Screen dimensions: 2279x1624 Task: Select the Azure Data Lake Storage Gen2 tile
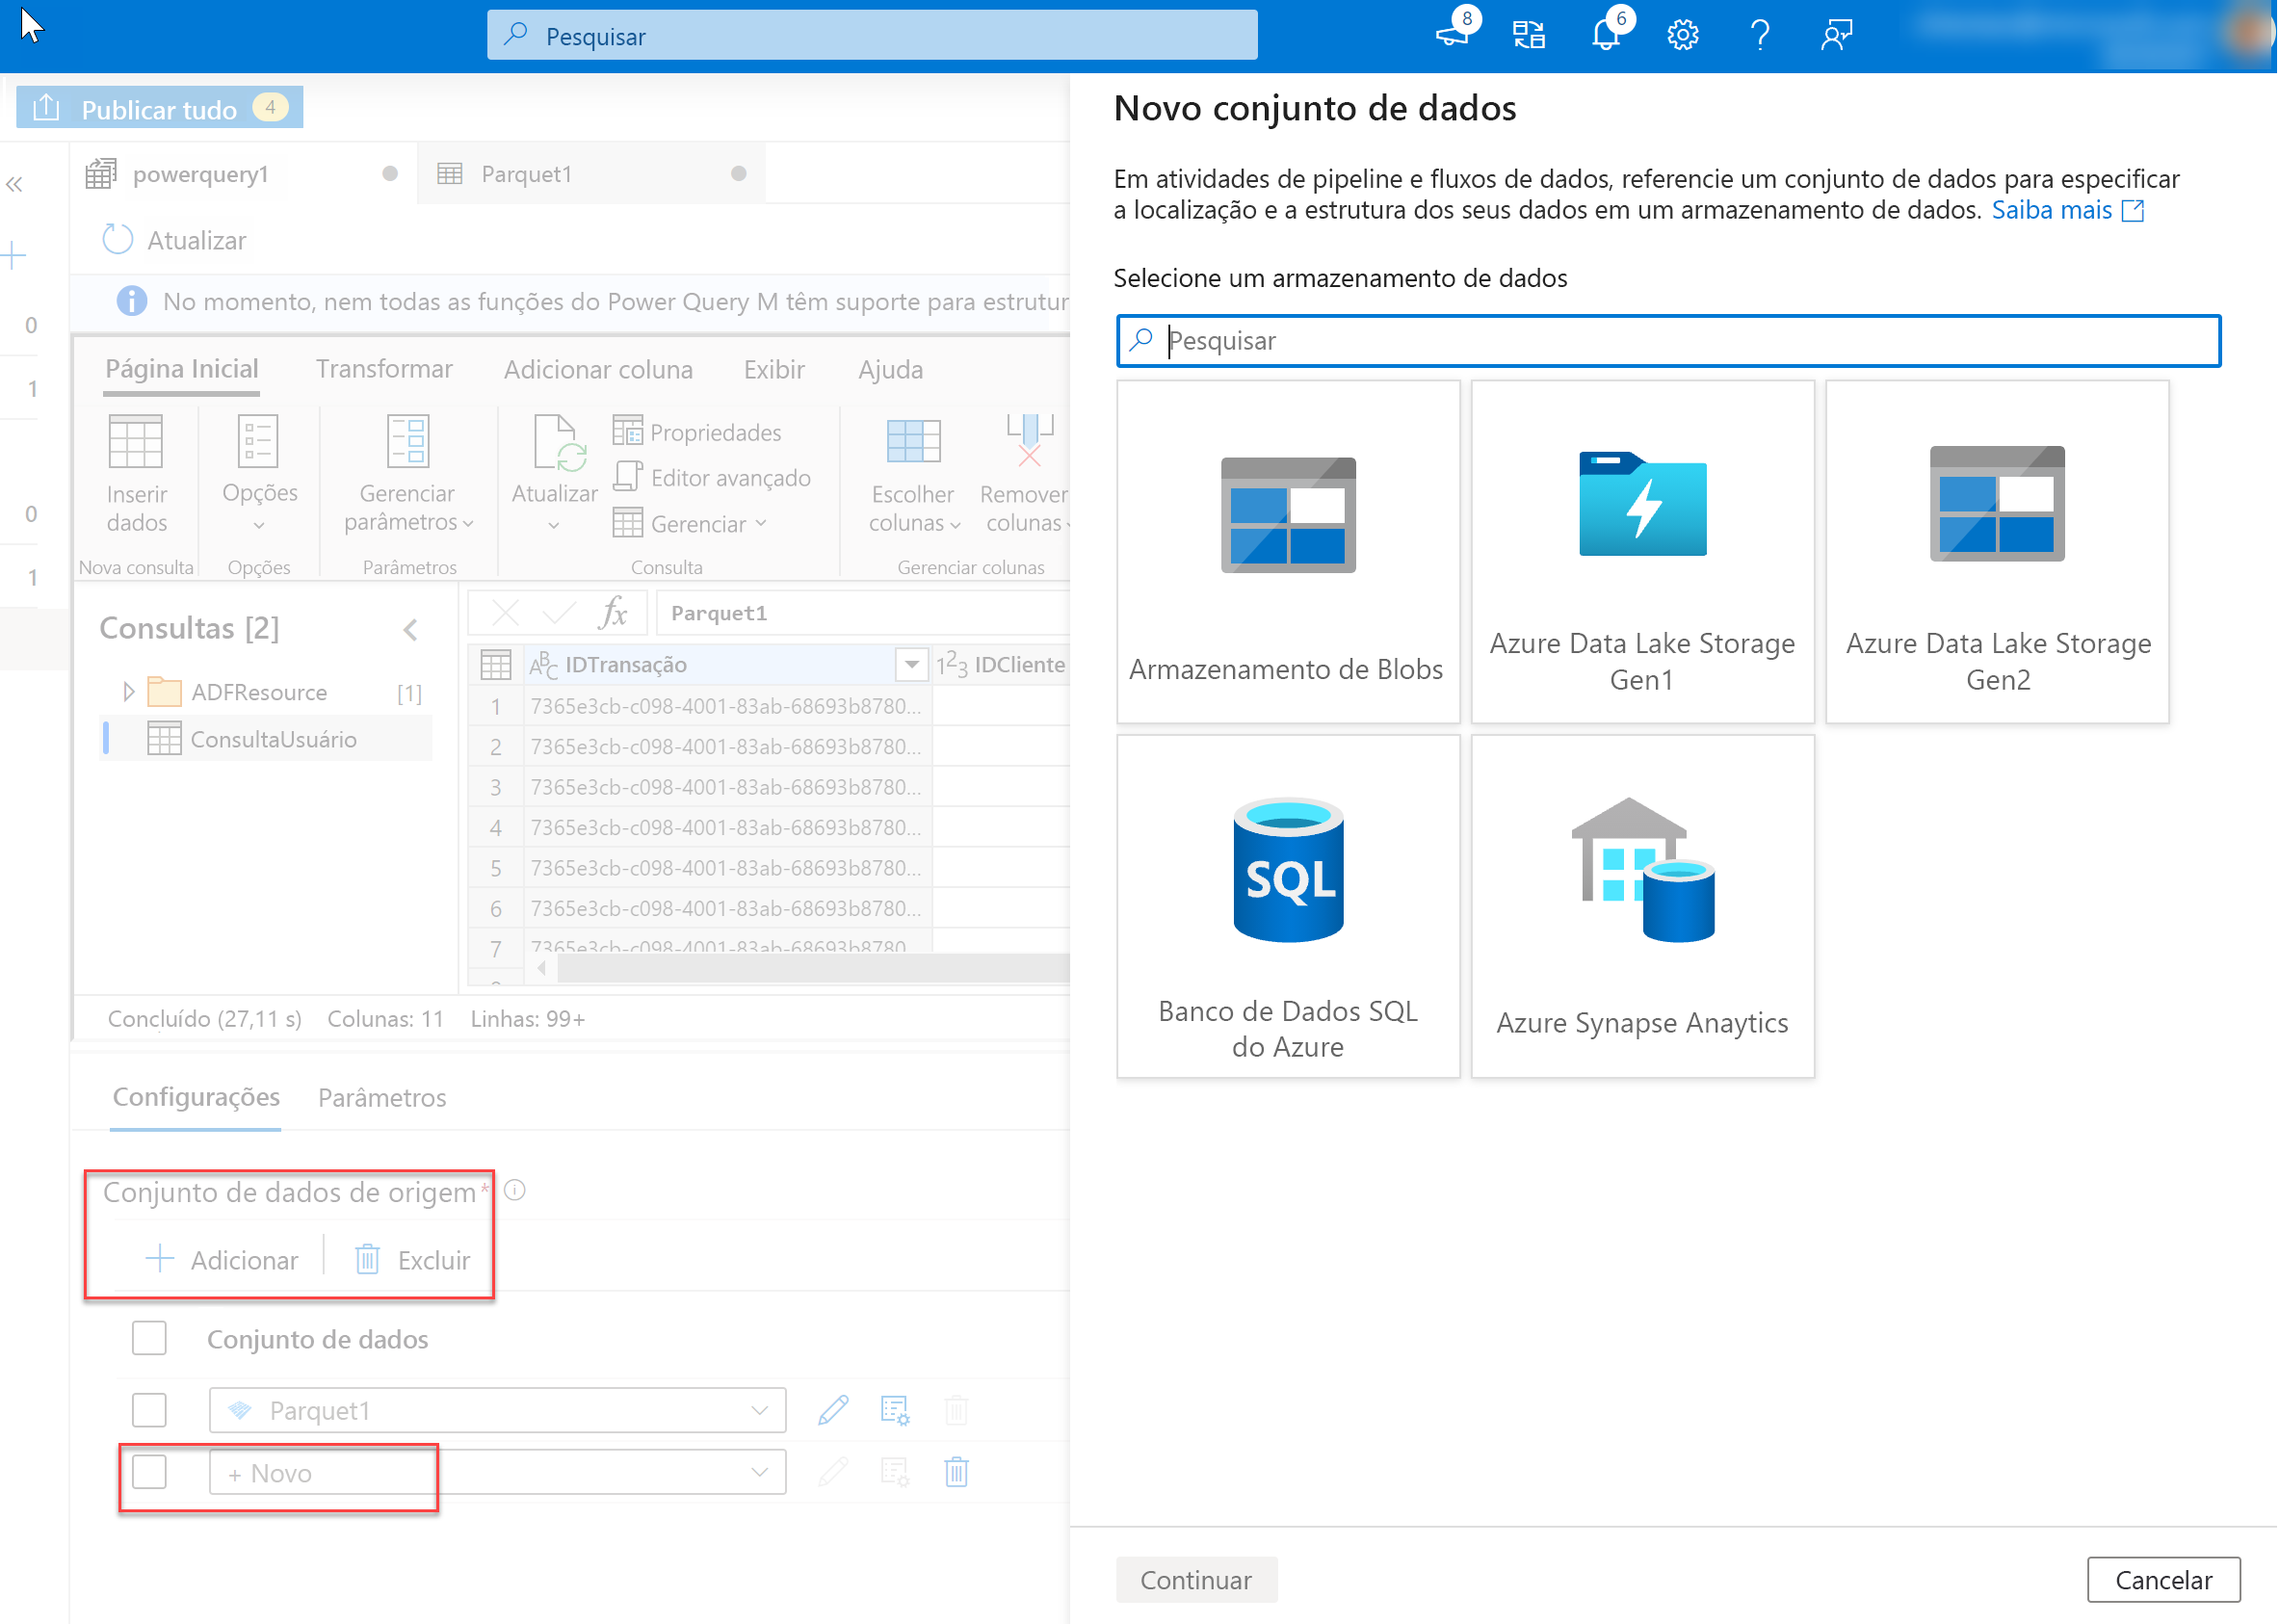[x=1996, y=551]
